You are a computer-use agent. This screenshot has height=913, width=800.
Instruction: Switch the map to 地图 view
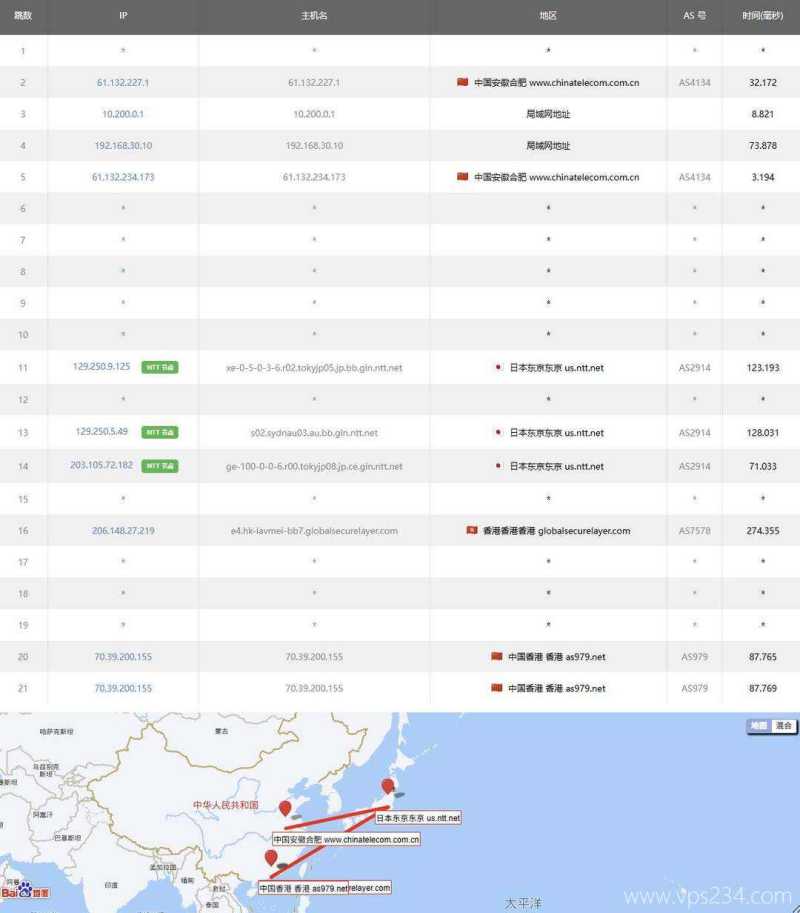(759, 726)
